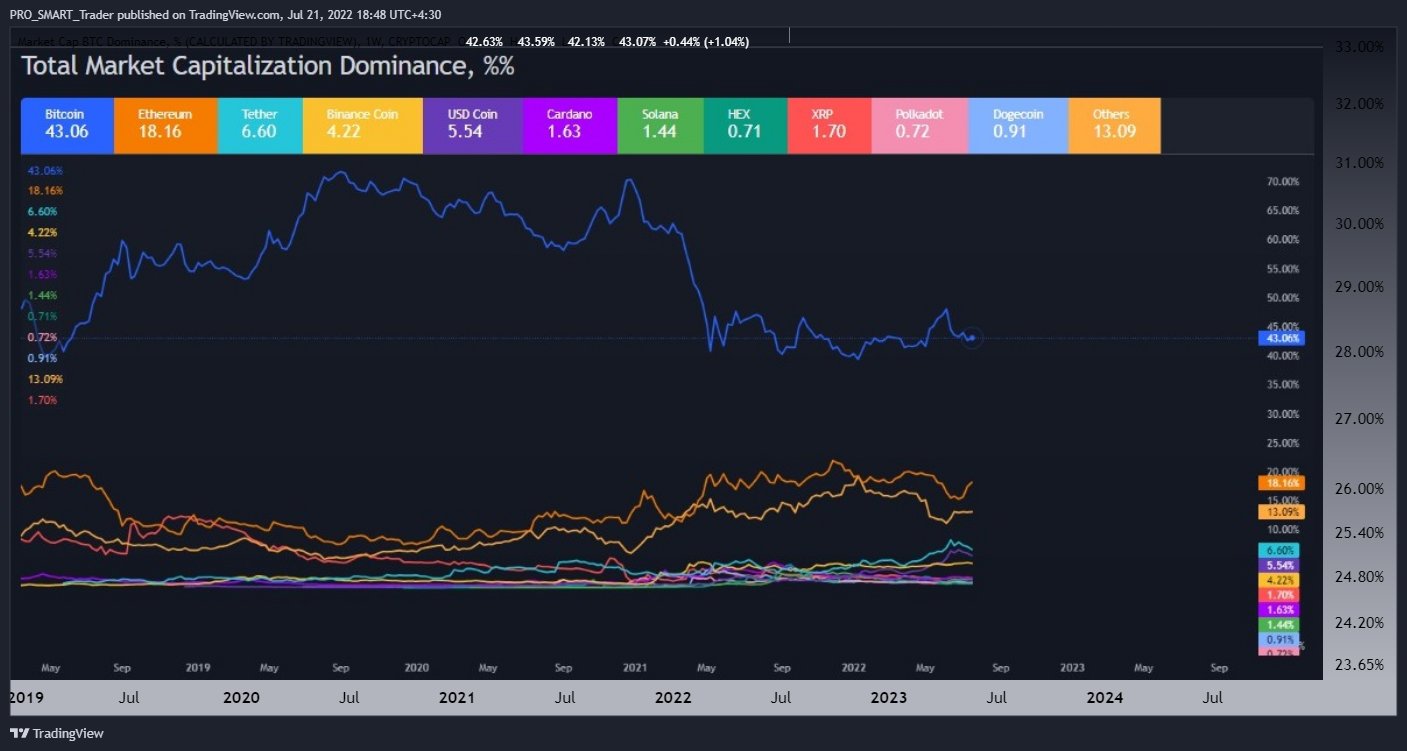The width and height of the screenshot is (1407, 751).
Task: Click the header value 42.63%
Action: tap(484, 41)
